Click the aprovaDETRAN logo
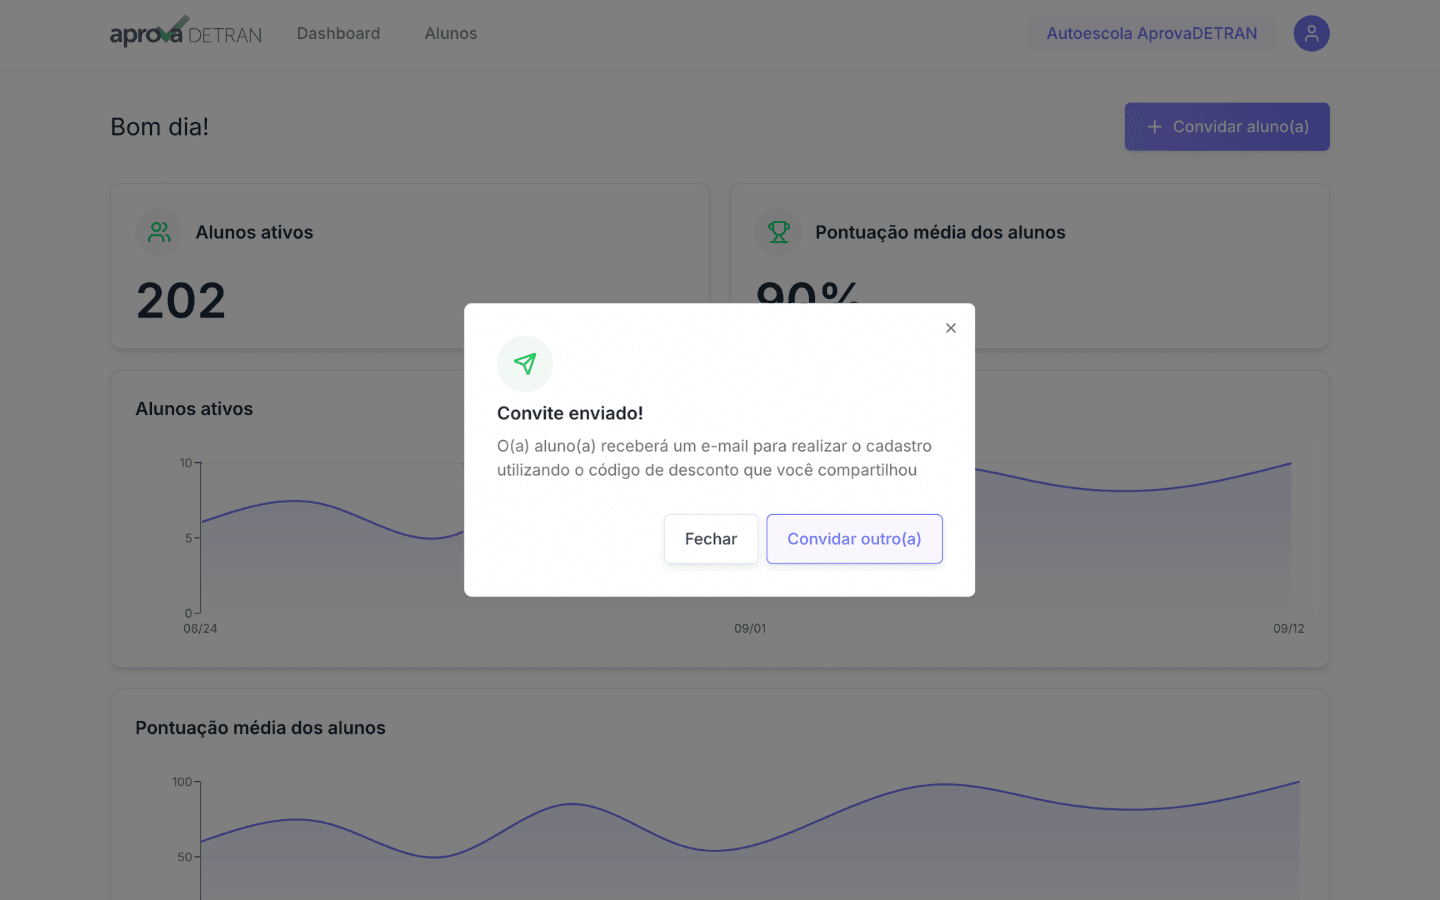 pyautogui.click(x=186, y=32)
